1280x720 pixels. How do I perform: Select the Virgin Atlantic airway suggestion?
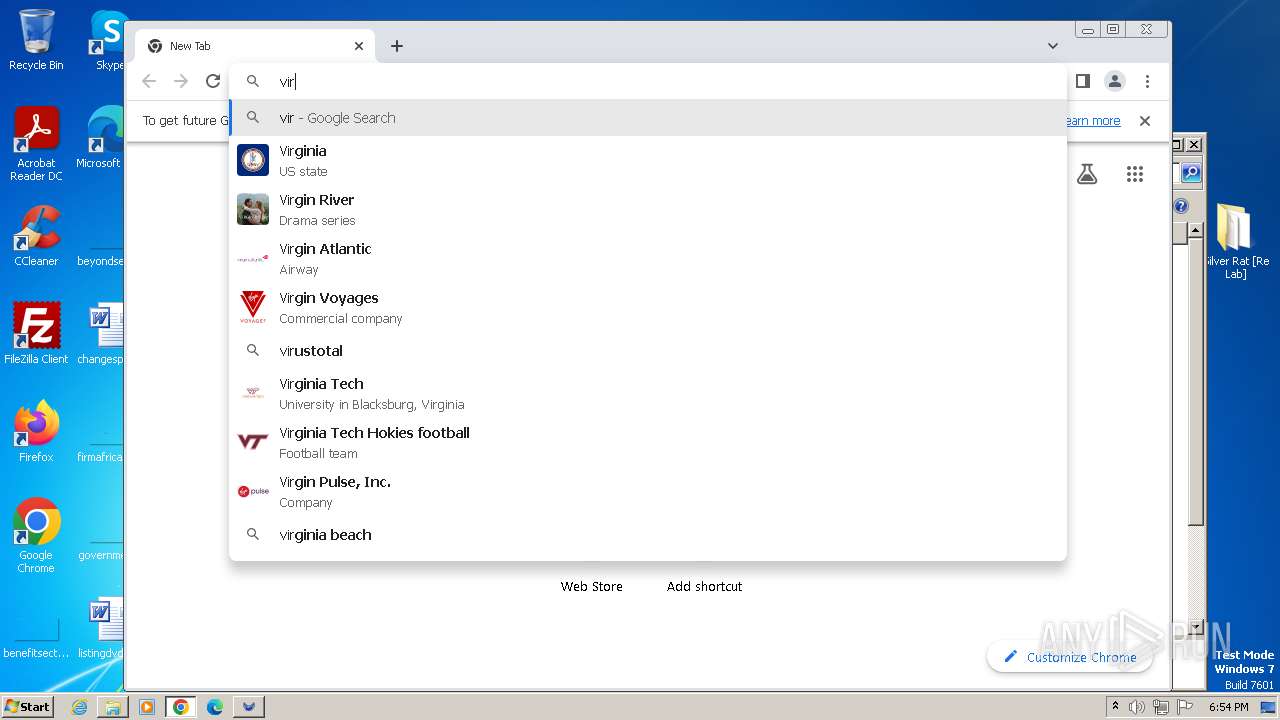point(648,258)
